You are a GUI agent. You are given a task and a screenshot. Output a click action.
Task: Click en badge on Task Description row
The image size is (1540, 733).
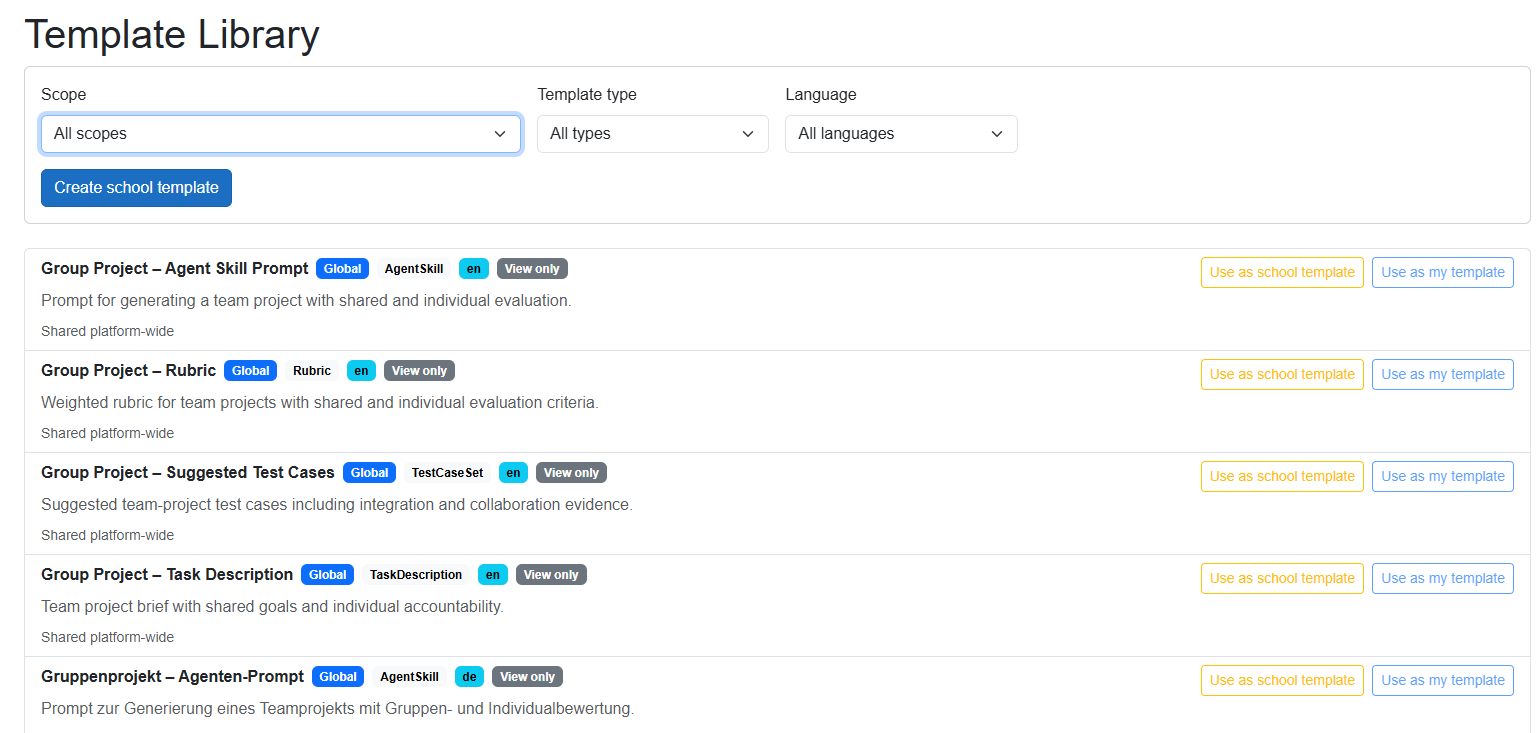pyautogui.click(x=493, y=575)
